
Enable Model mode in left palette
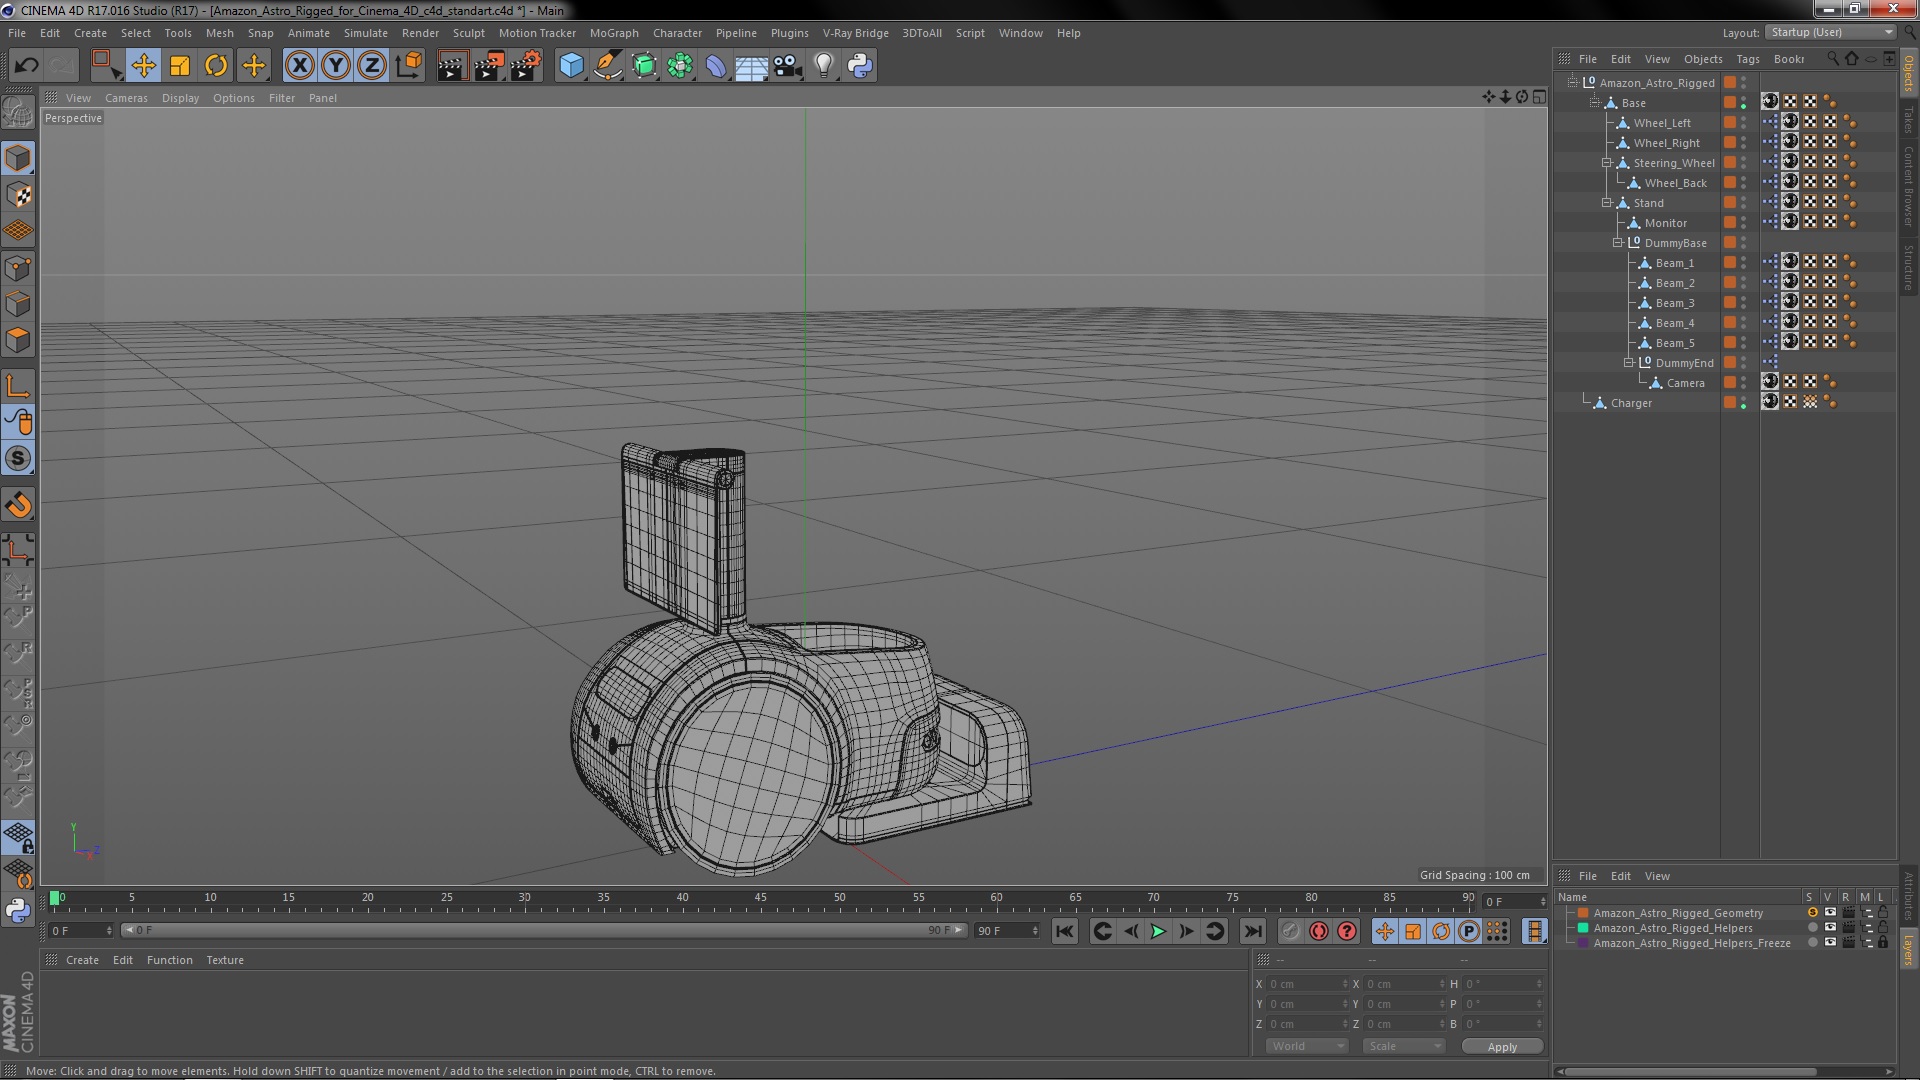18,158
